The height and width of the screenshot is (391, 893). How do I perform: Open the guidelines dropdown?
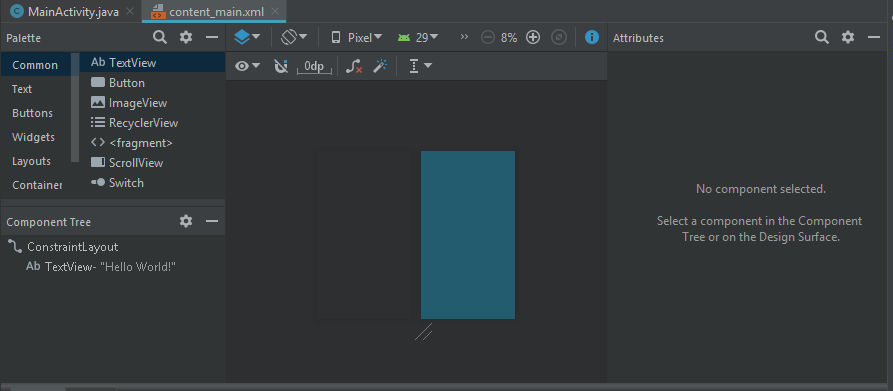tap(421, 67)
